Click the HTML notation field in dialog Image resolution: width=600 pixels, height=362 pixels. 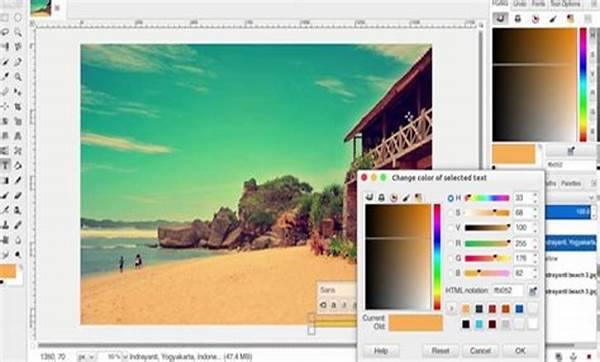(x=507, y=291)
